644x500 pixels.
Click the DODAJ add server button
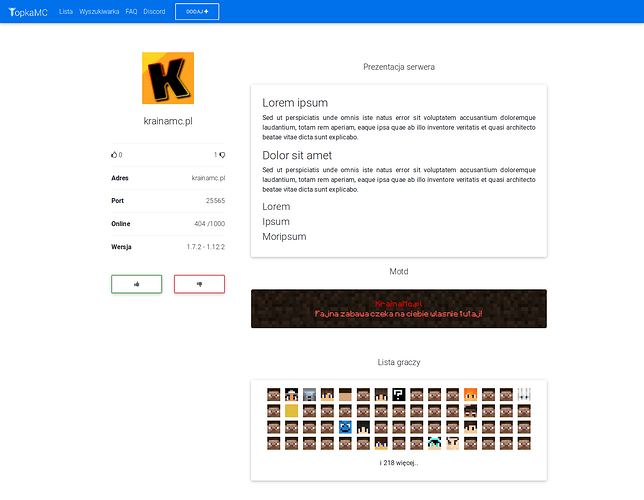[197, 11]
